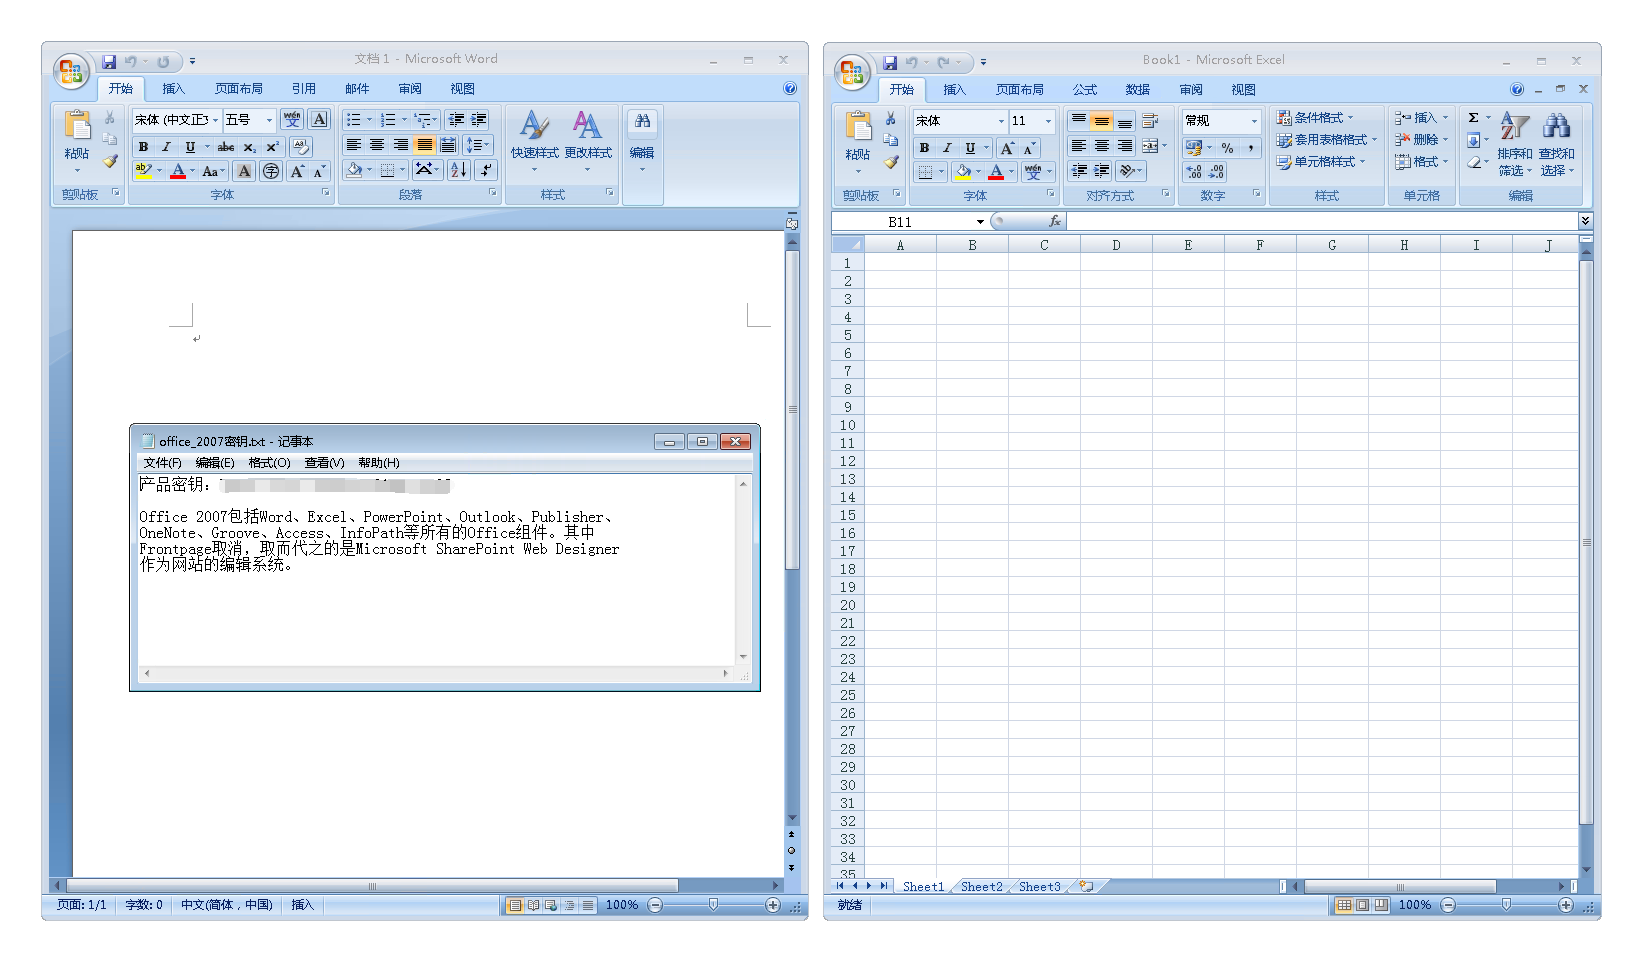The width and height of the screenshot is (1642, 960).
Task: Click Wrap Text icon in Excel alignment group
Action: click(1150, 121)
